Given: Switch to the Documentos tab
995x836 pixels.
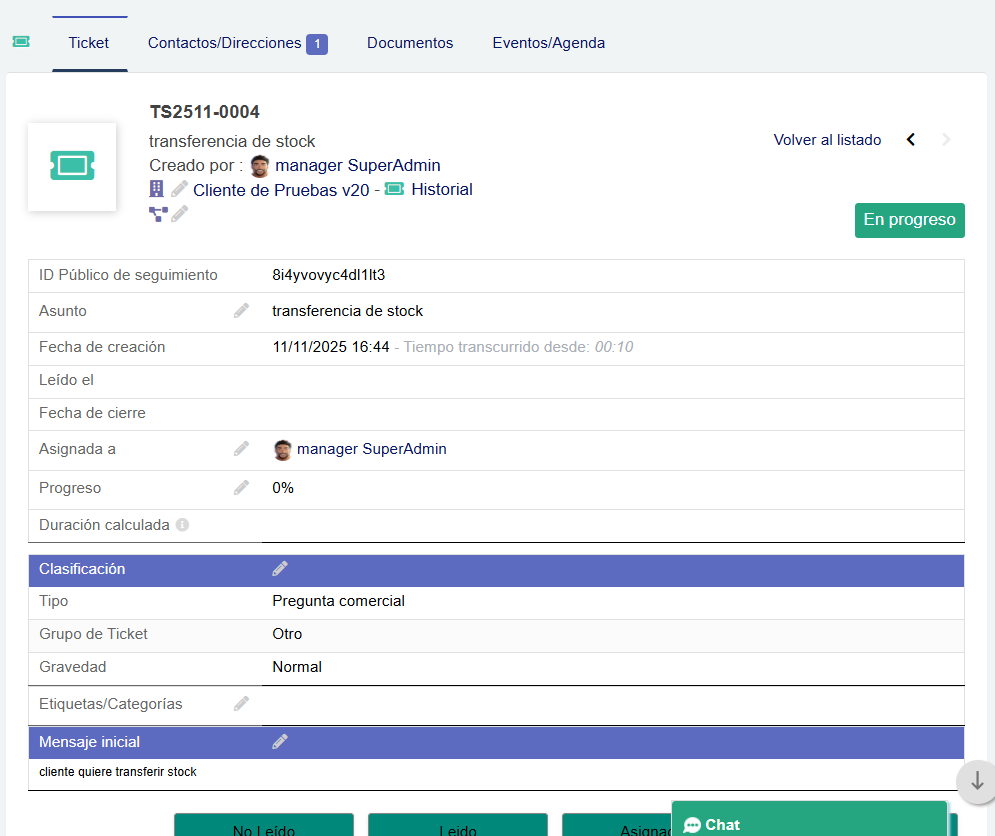Looking at the screenshot, I should pos(410,43).
